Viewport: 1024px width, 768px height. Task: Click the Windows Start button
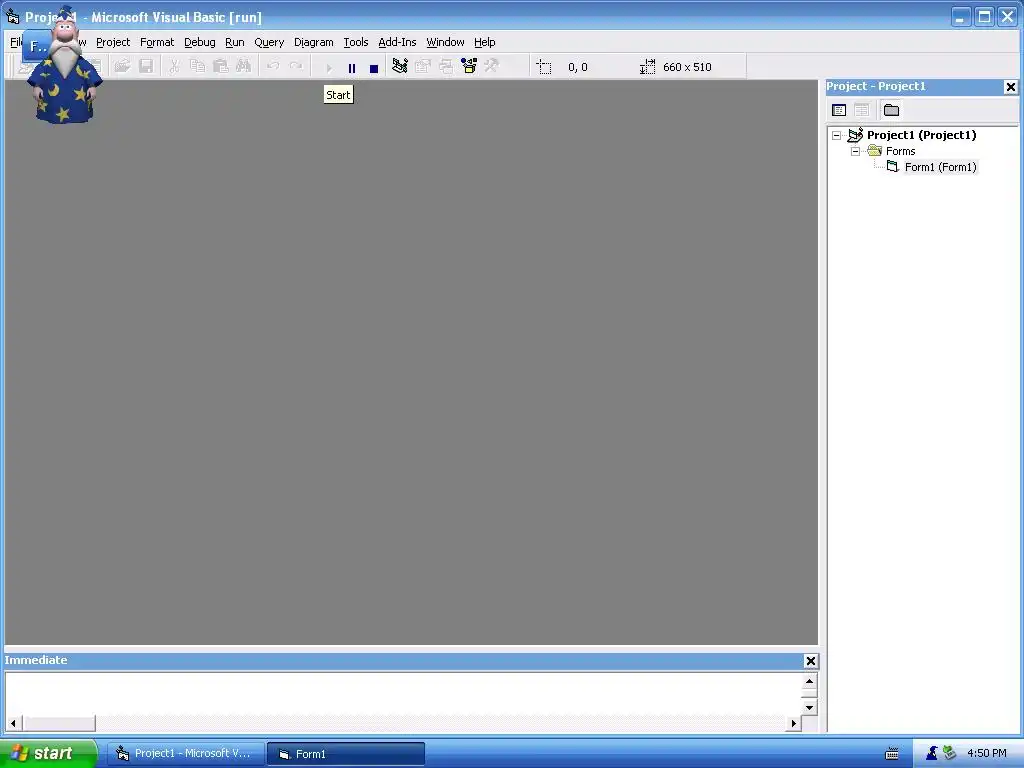48,753
